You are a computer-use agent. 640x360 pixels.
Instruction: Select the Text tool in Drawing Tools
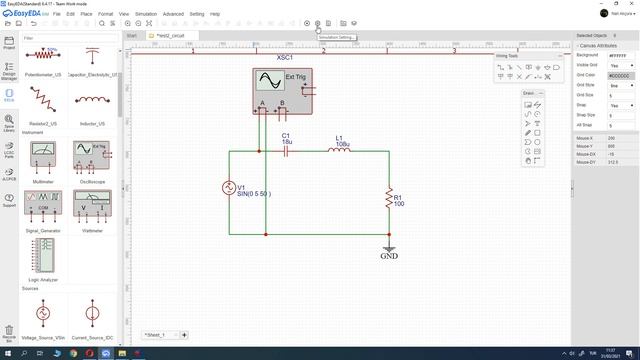(537, 124)
